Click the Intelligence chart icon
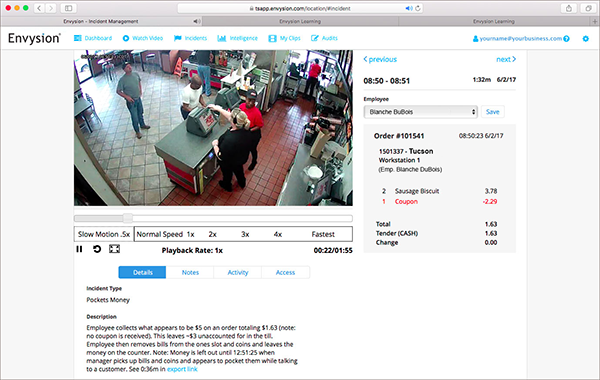 [x=222, y=38]
